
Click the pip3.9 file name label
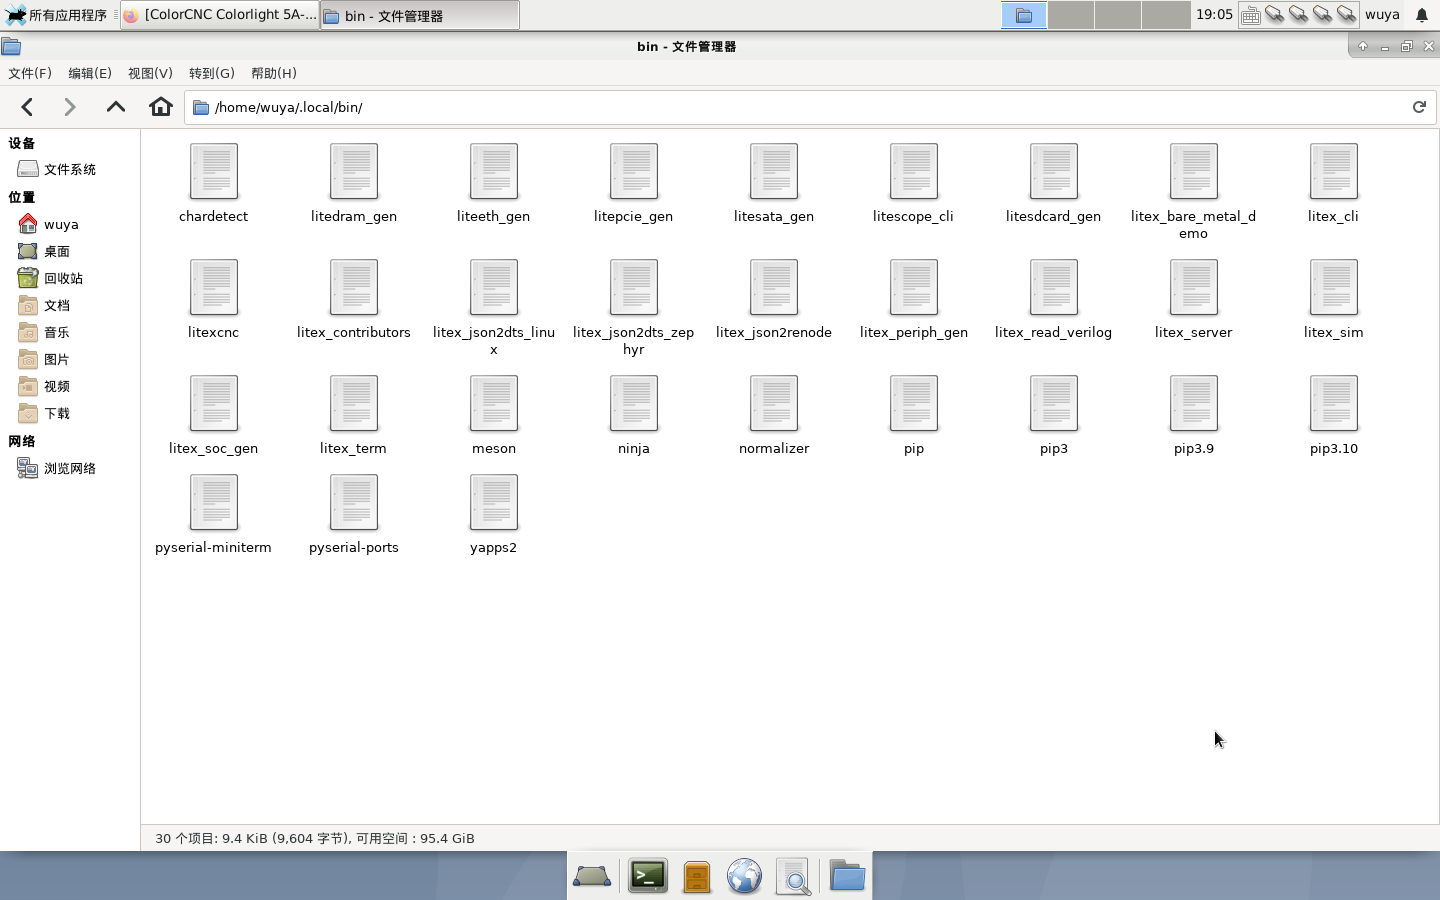click(x=1194, y=448)
